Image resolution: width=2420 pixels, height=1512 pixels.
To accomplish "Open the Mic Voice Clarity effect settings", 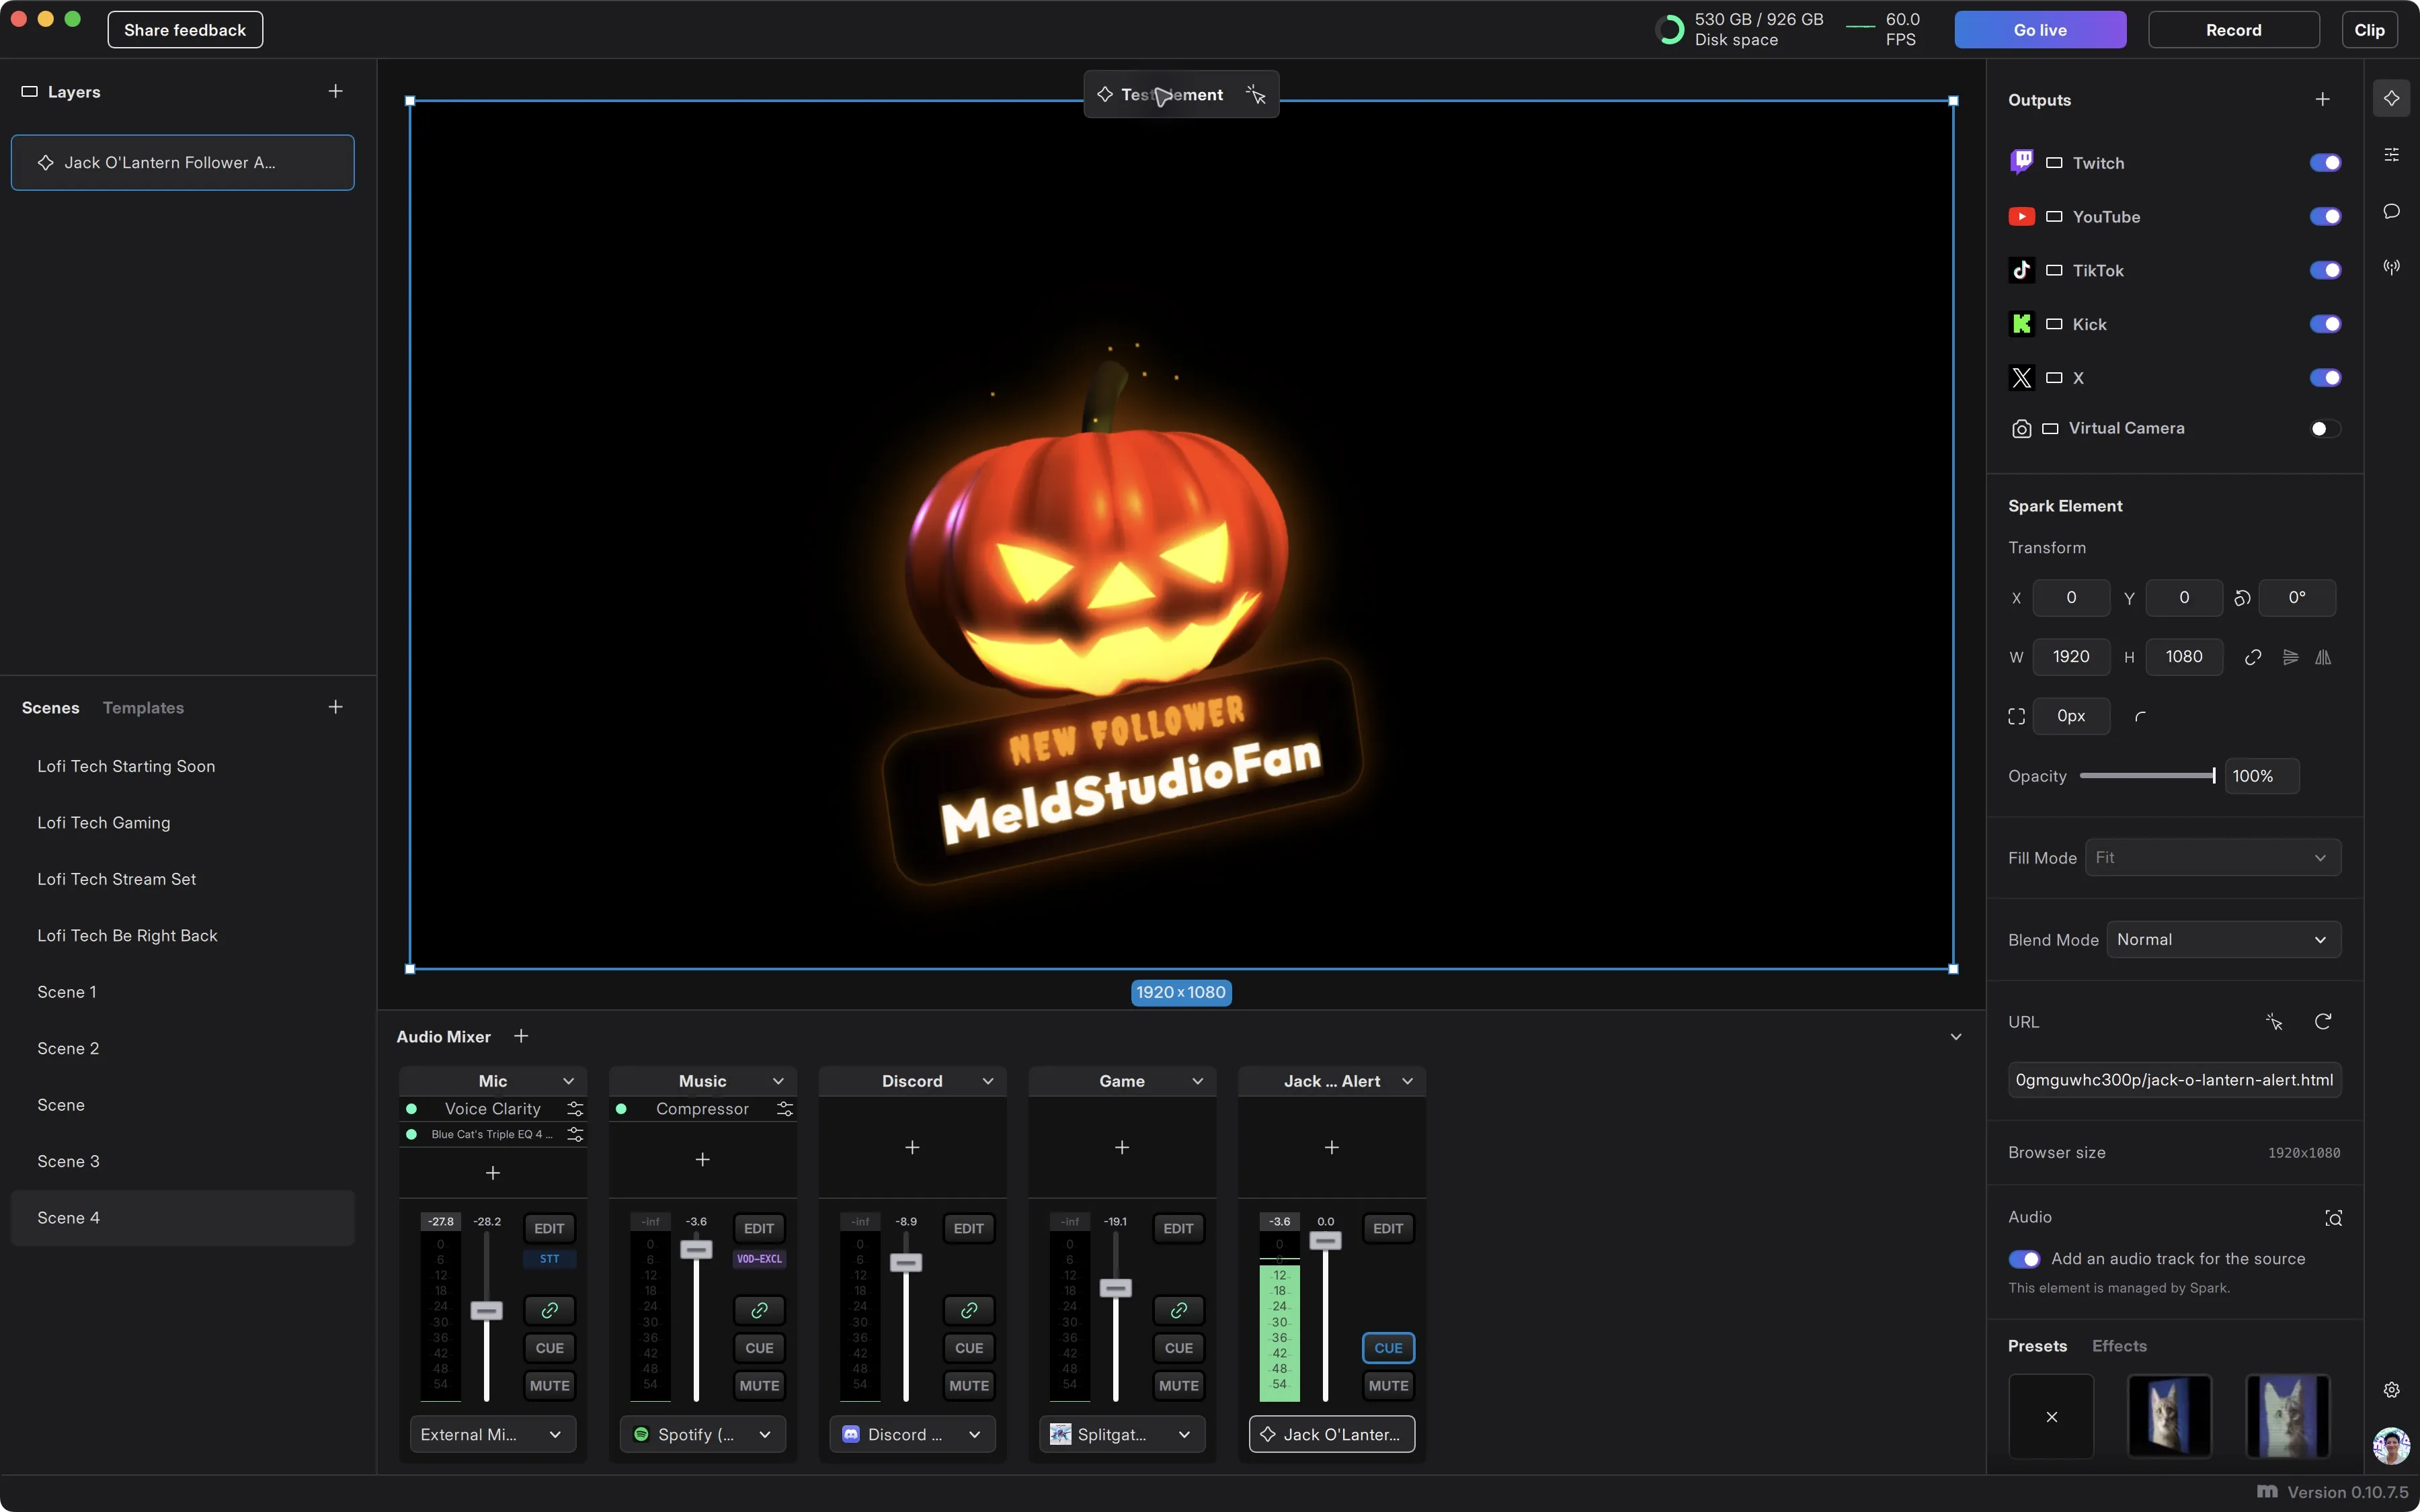I will click(x=575, y=1109).
